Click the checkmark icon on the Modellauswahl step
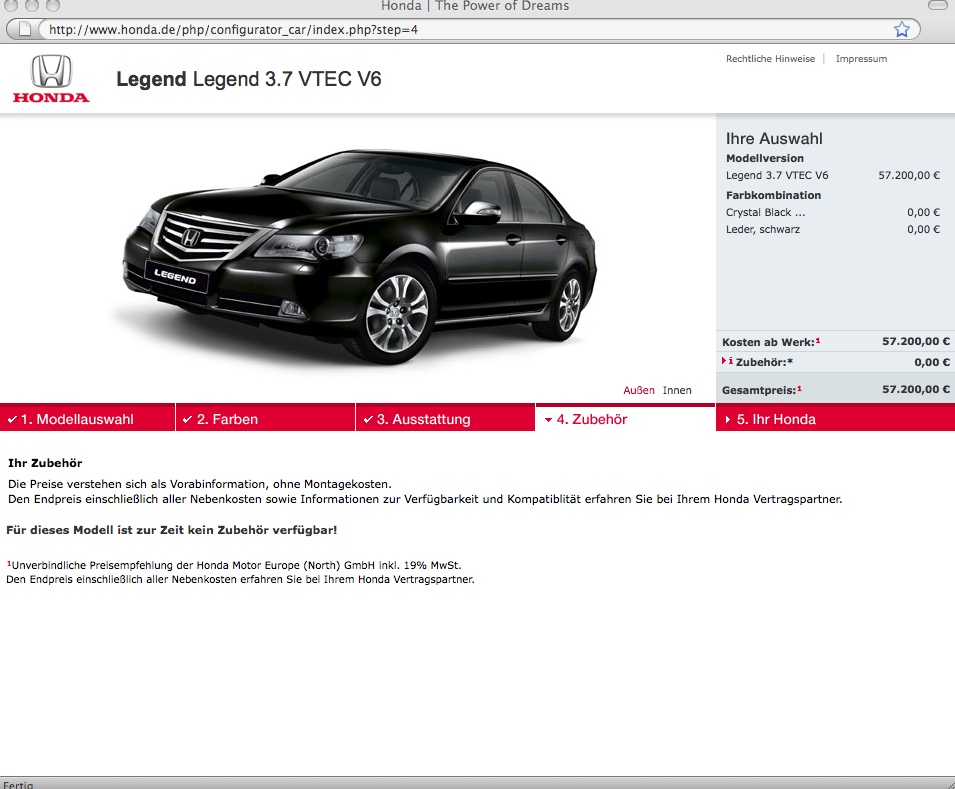 click(x=11, y=419)
